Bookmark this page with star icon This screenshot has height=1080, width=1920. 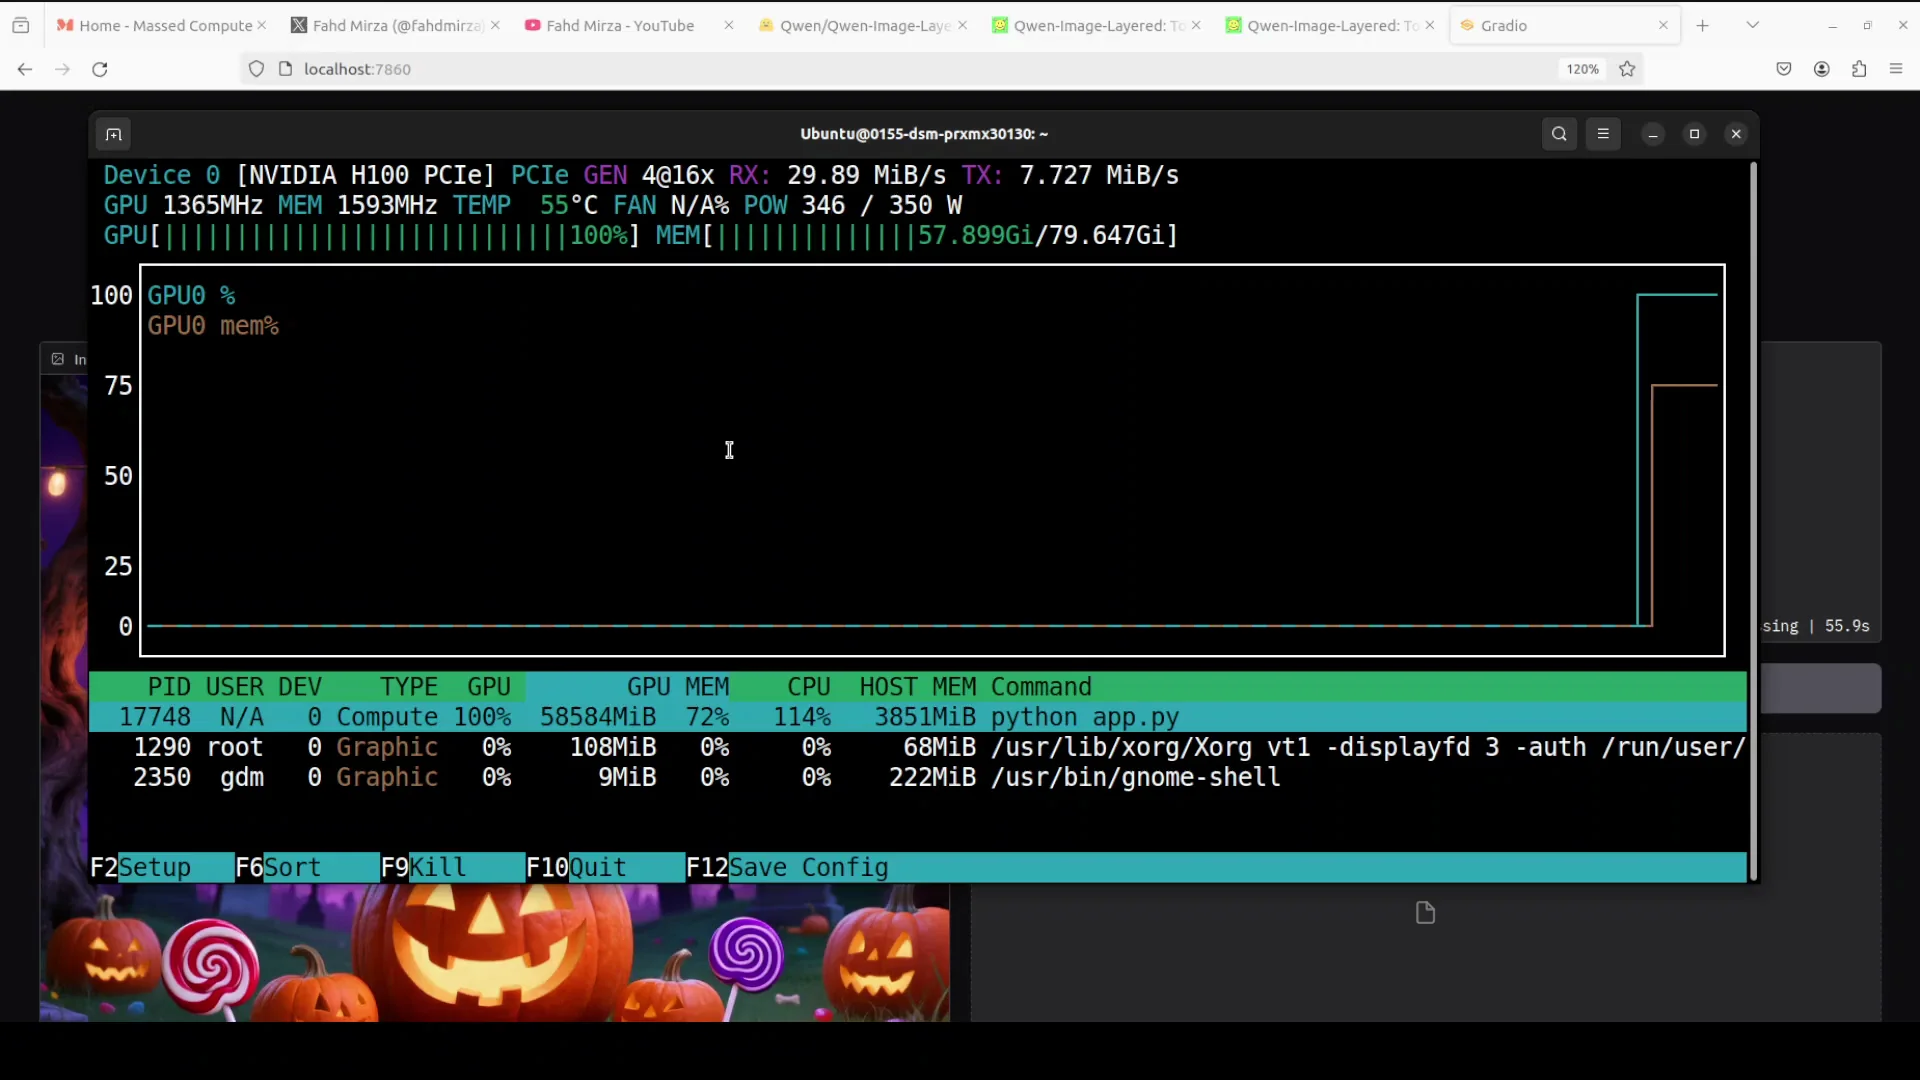1627,69
